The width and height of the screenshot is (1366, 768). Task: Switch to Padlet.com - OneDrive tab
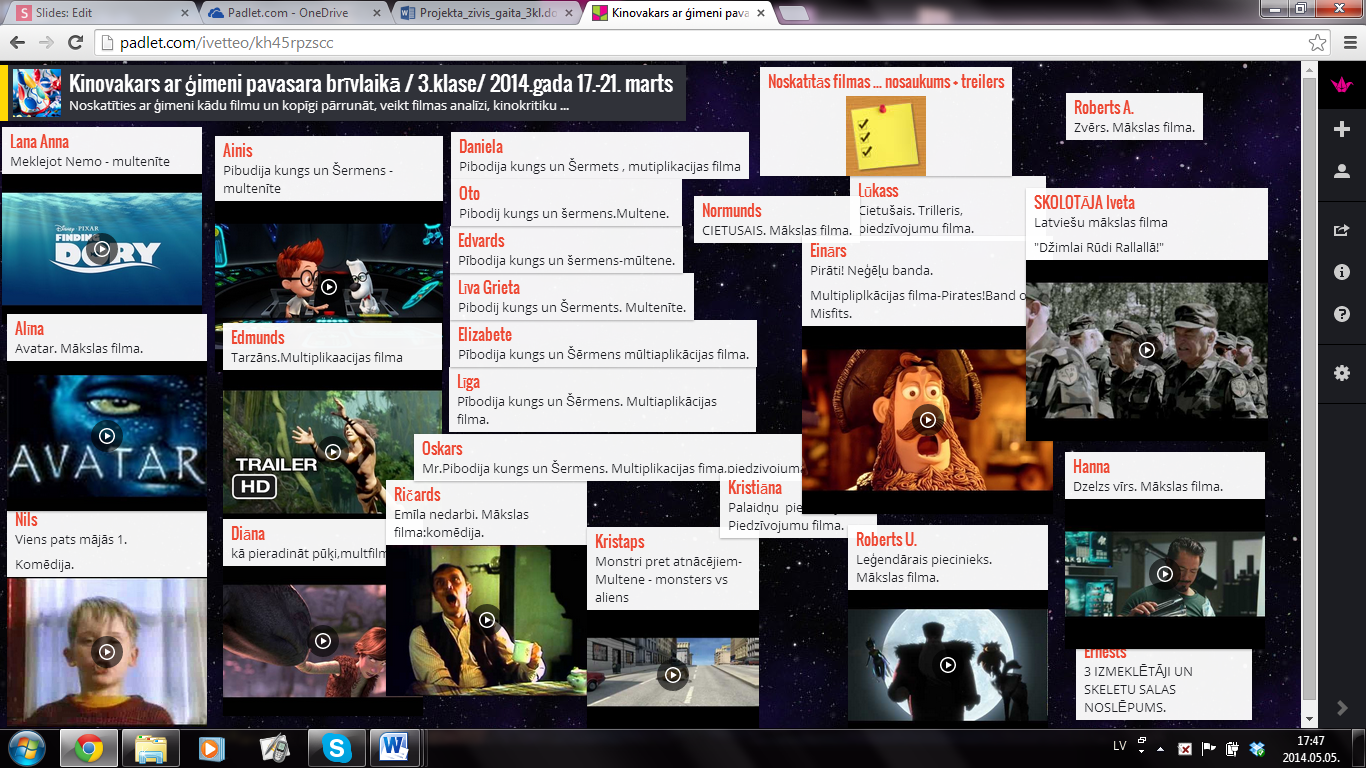pyautogui.click(x=295, y=14)
